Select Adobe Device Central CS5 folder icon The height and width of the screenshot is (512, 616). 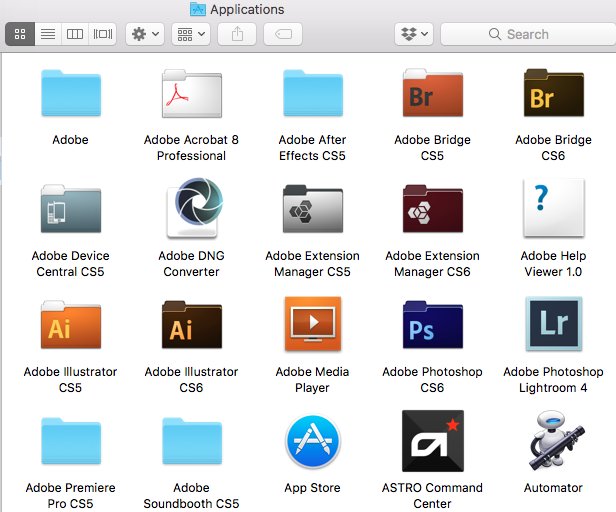[71, 209]
